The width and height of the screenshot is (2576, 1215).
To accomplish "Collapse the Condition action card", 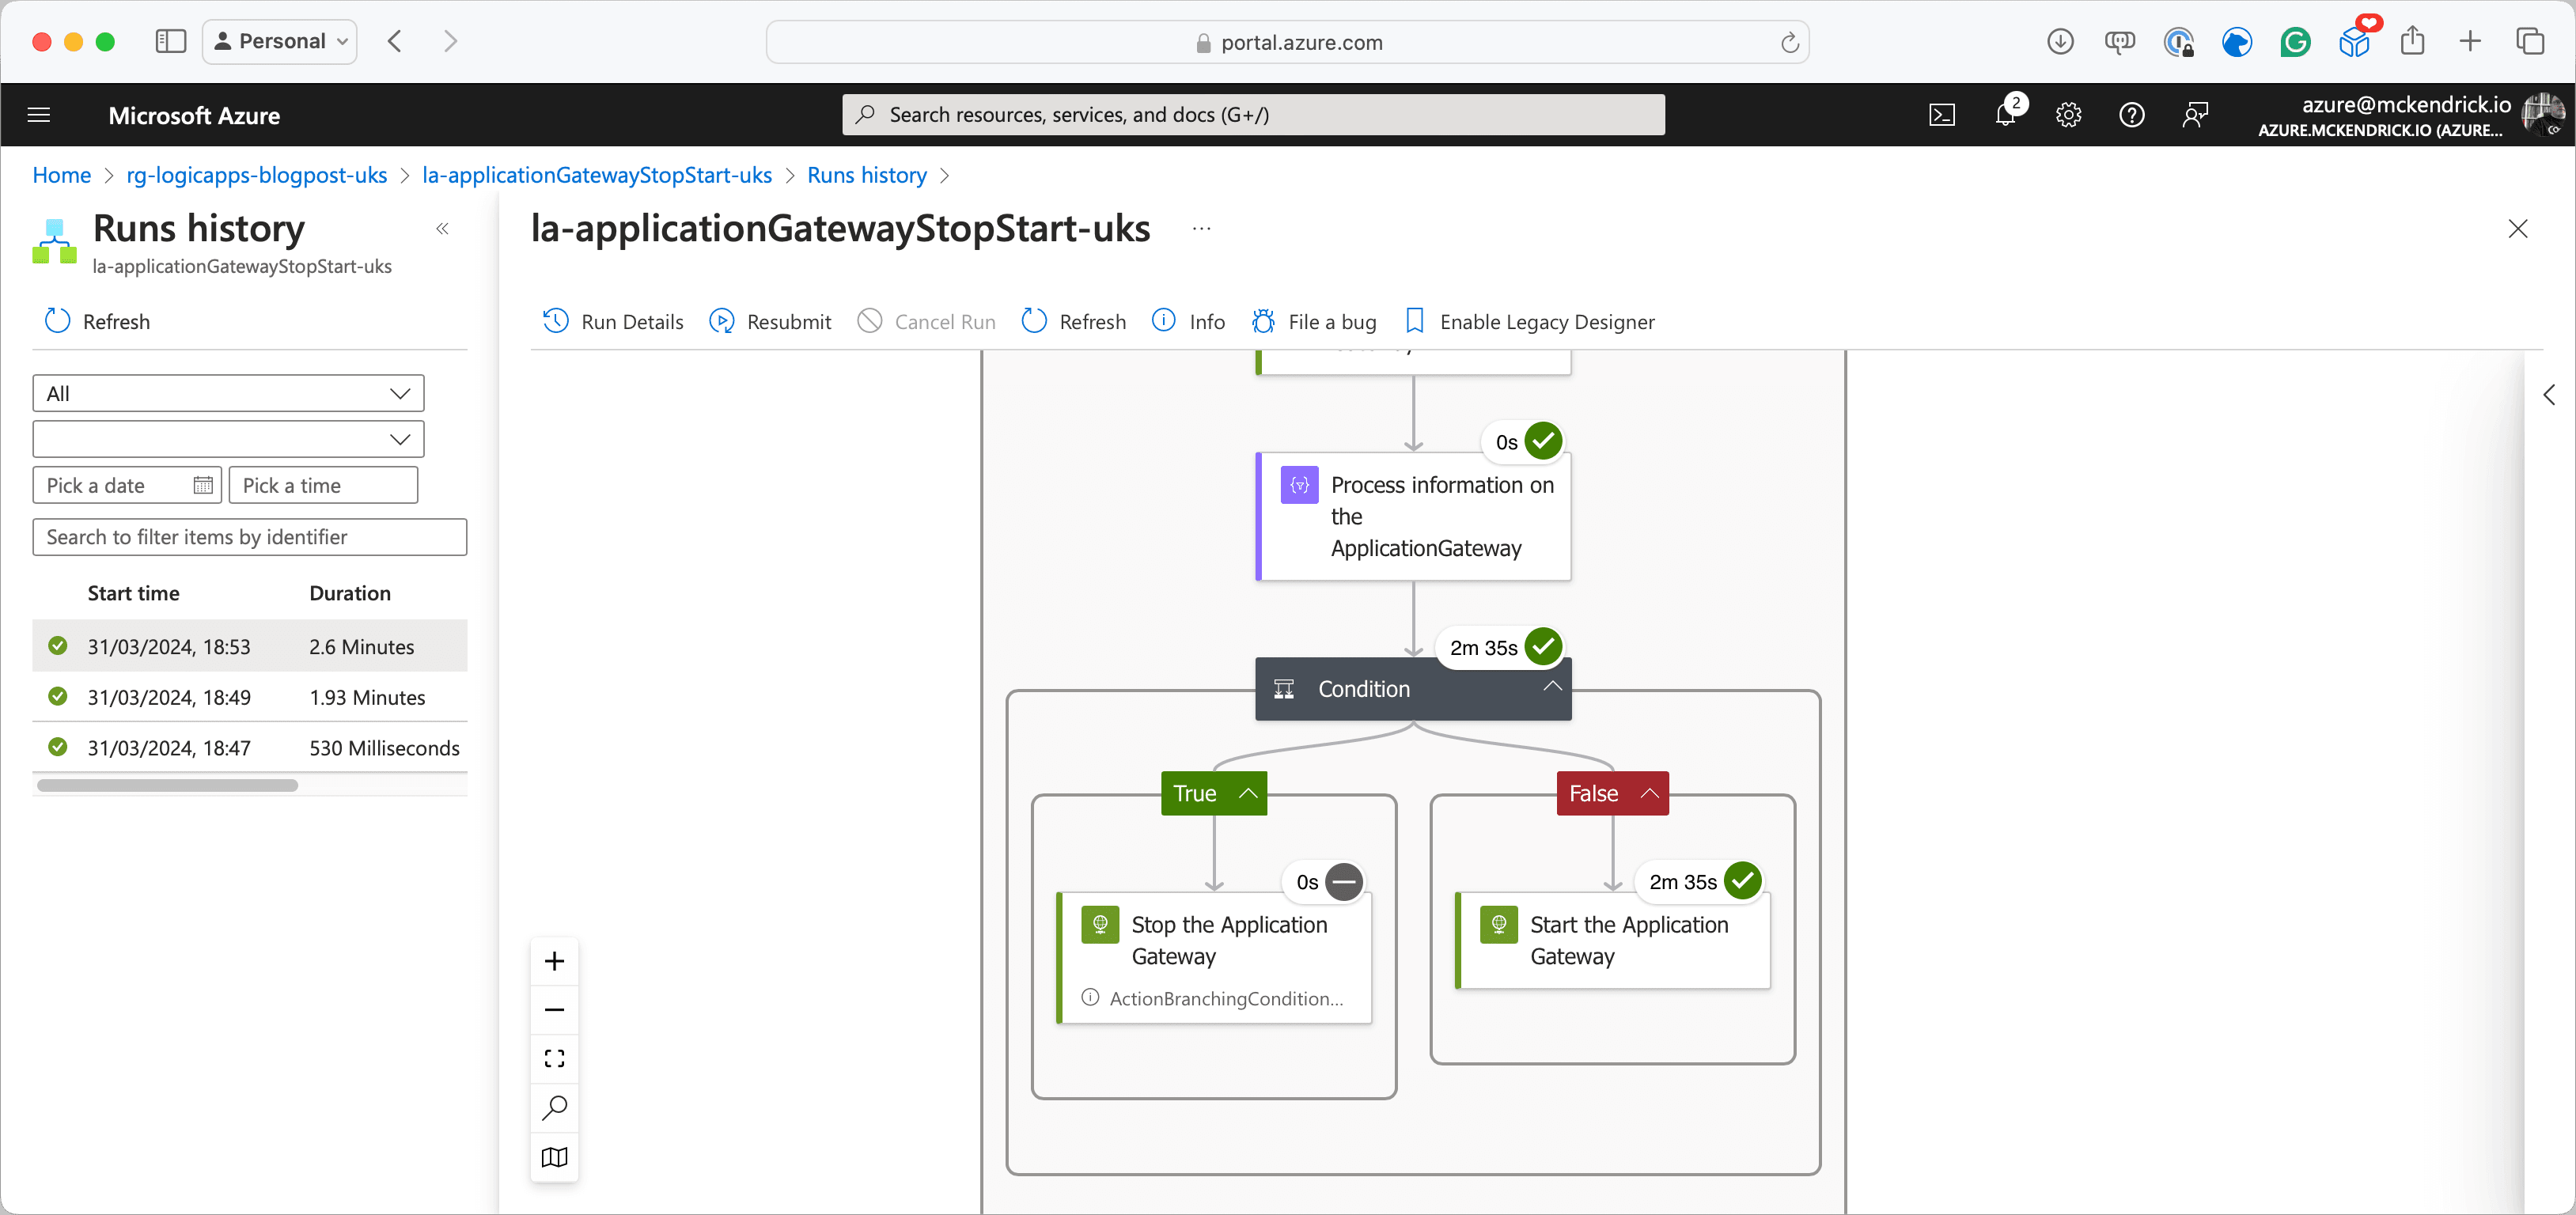I will tap(1551, 687).
